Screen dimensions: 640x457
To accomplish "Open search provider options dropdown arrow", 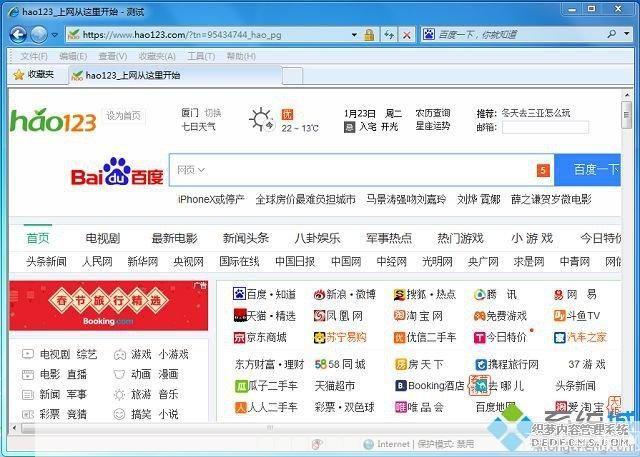I will pos(627,34).
